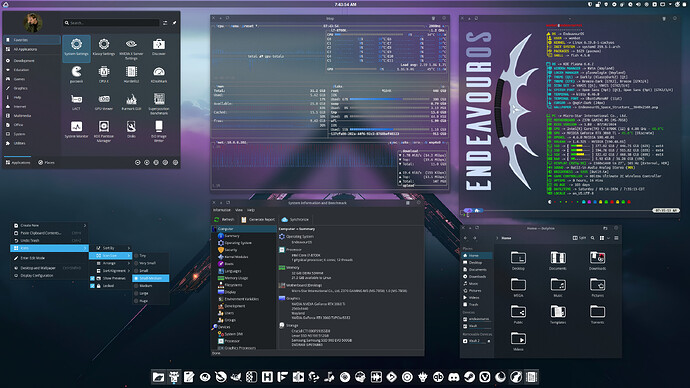The width and height of the screenshot is (690, 388).
Task: Click Synchronize in System Information toolbar
Action: (x=295, y=220)
